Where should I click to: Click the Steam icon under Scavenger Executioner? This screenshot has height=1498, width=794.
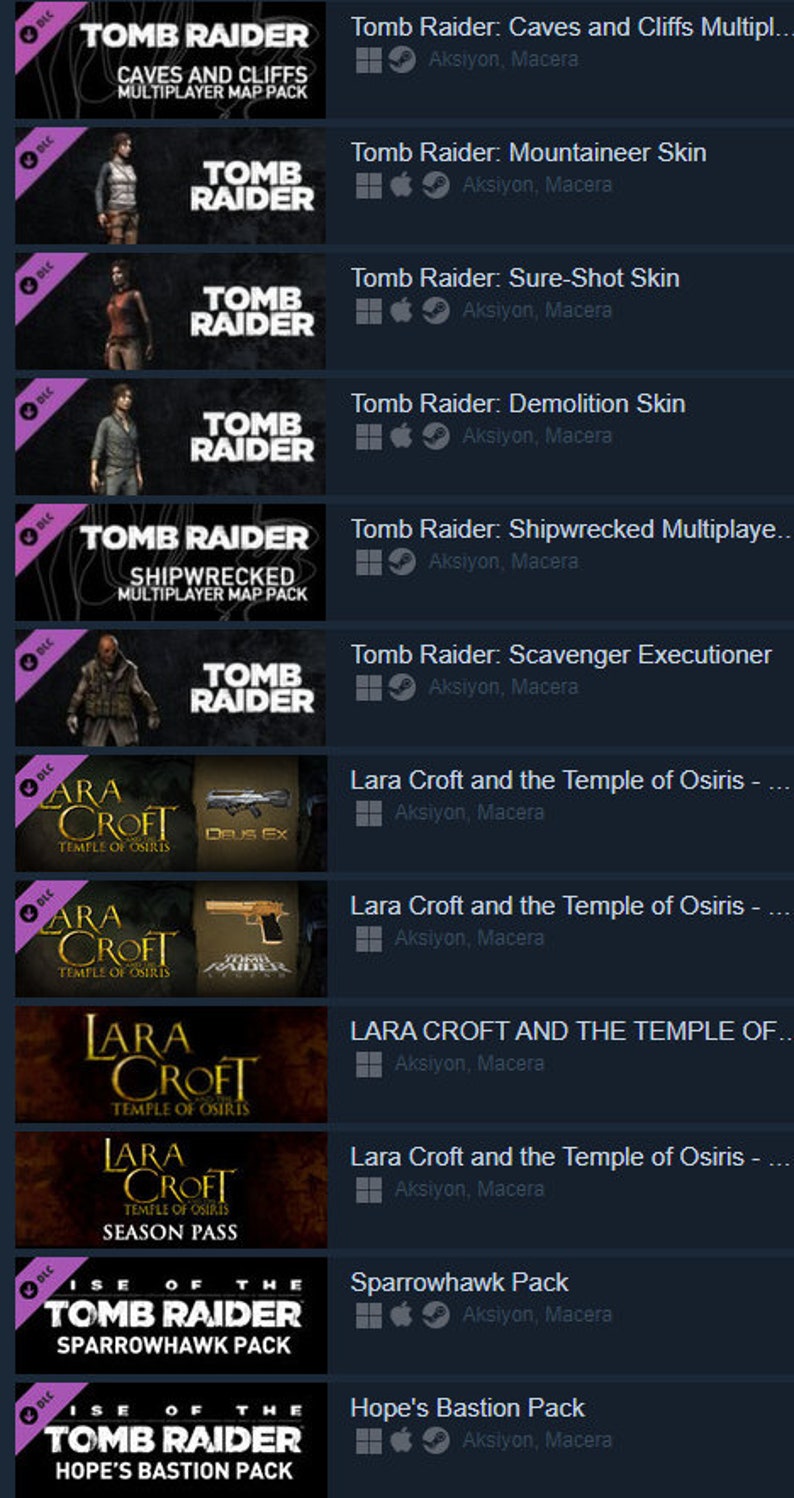tap(402, 687)
